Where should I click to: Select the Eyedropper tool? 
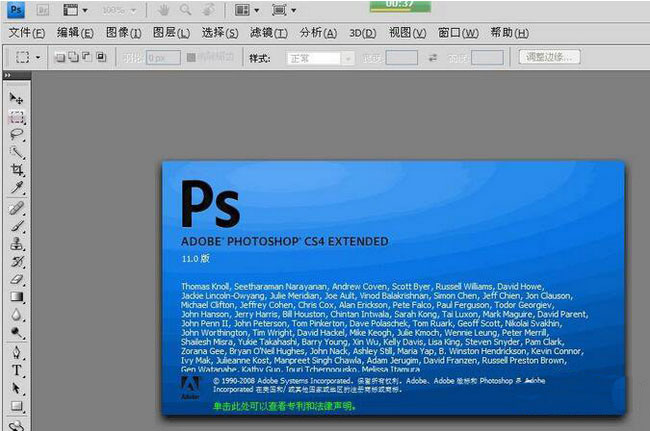click(x=17, y=188)
